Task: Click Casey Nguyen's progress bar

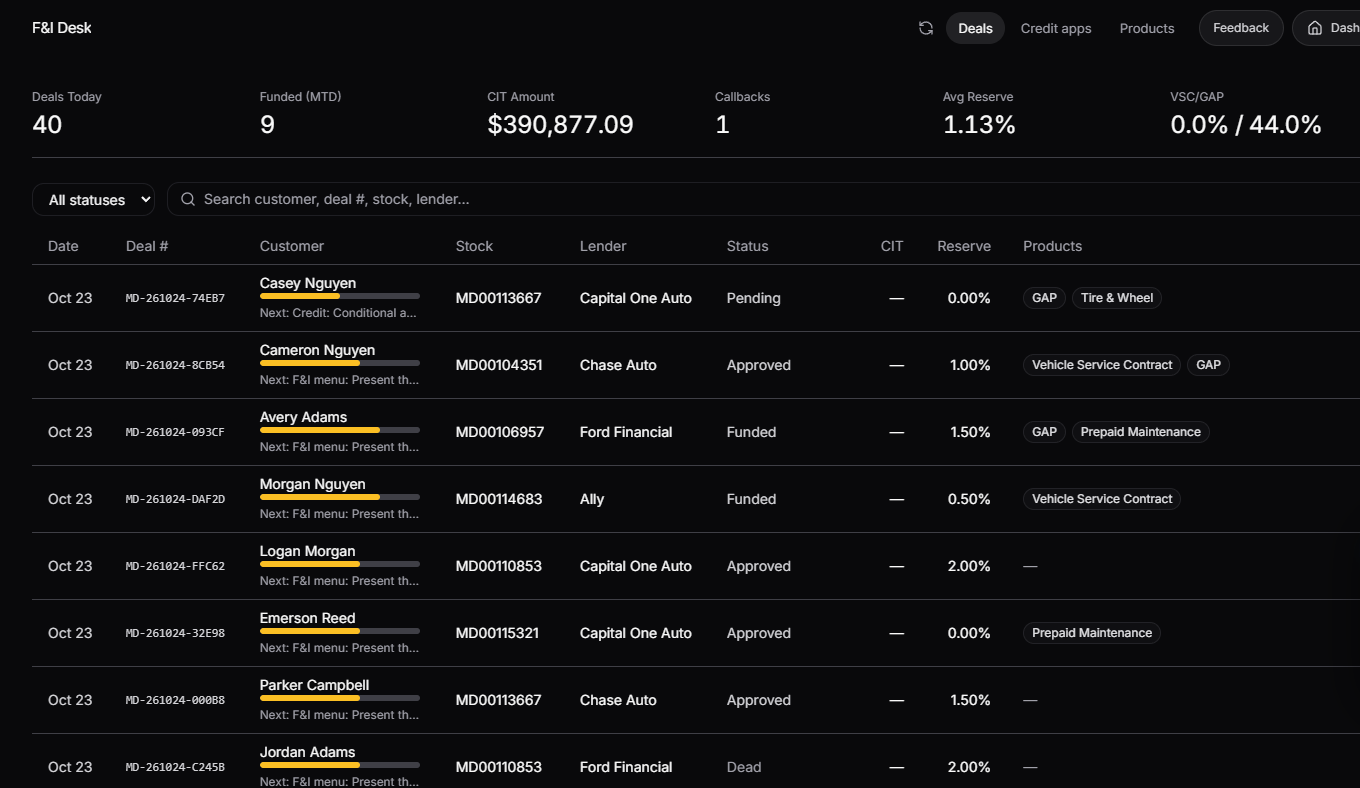Action: click(x=340, y=296)
